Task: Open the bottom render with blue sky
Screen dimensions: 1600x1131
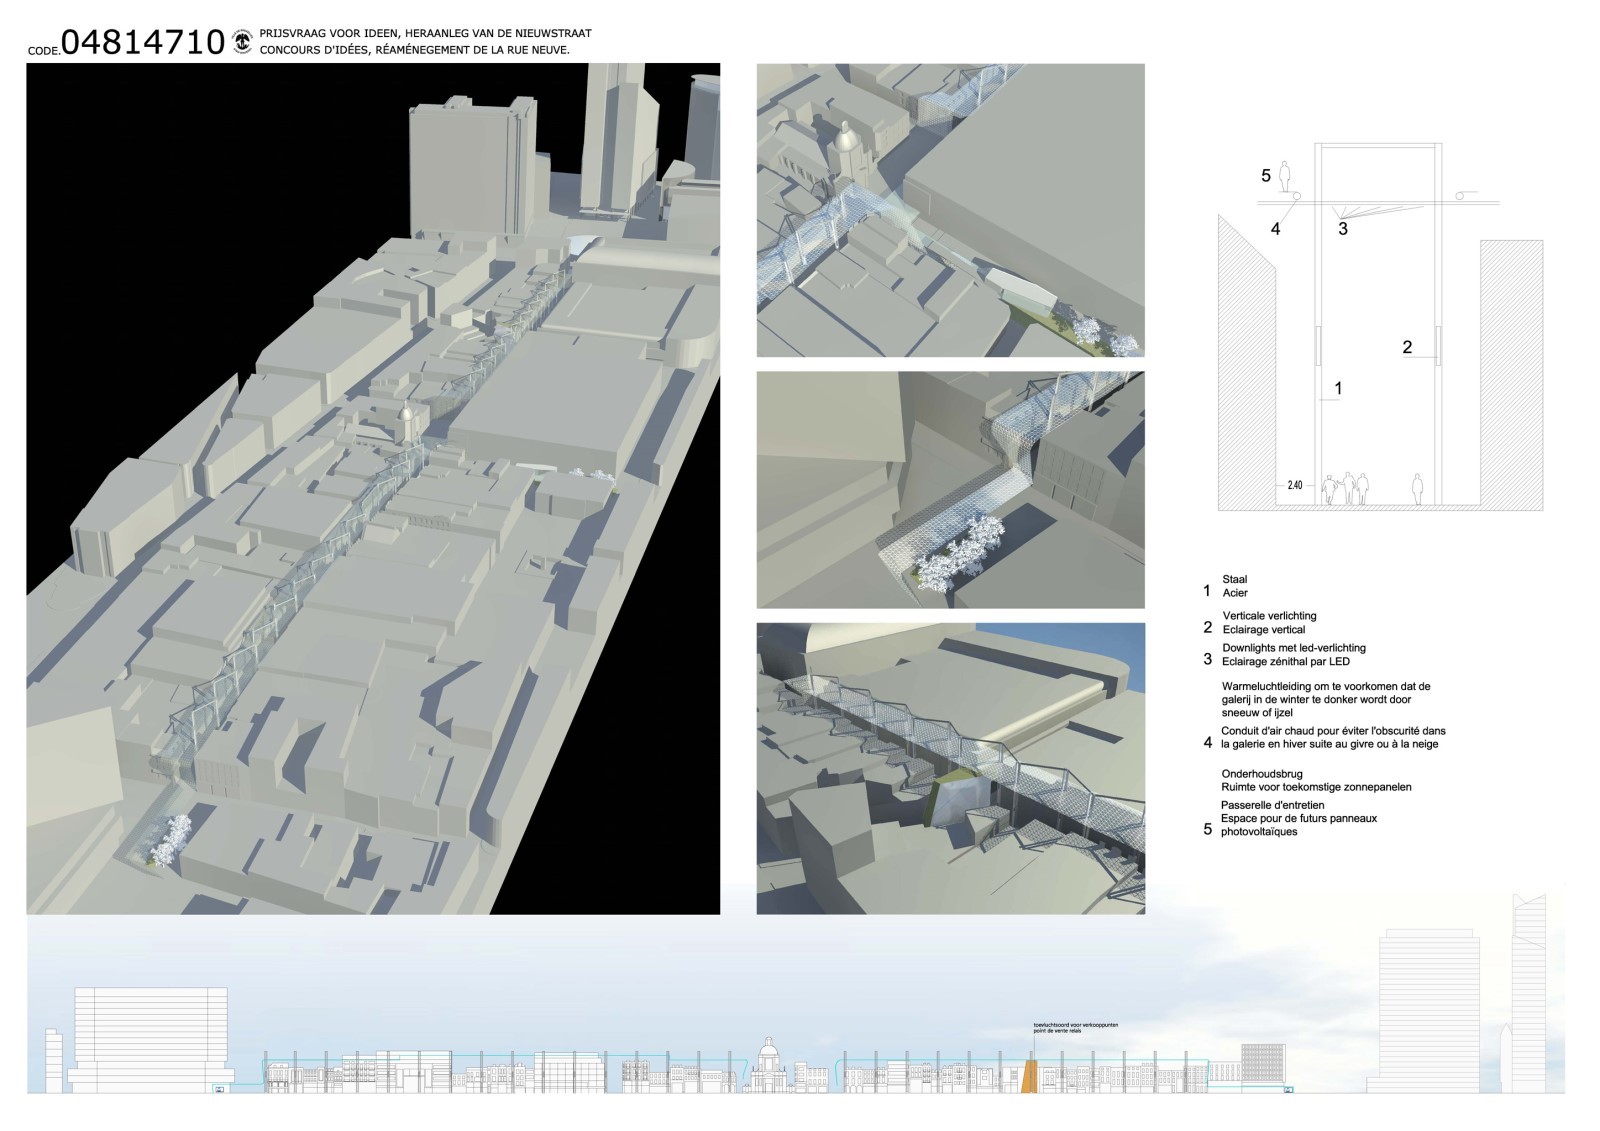Action: point(950,768)
